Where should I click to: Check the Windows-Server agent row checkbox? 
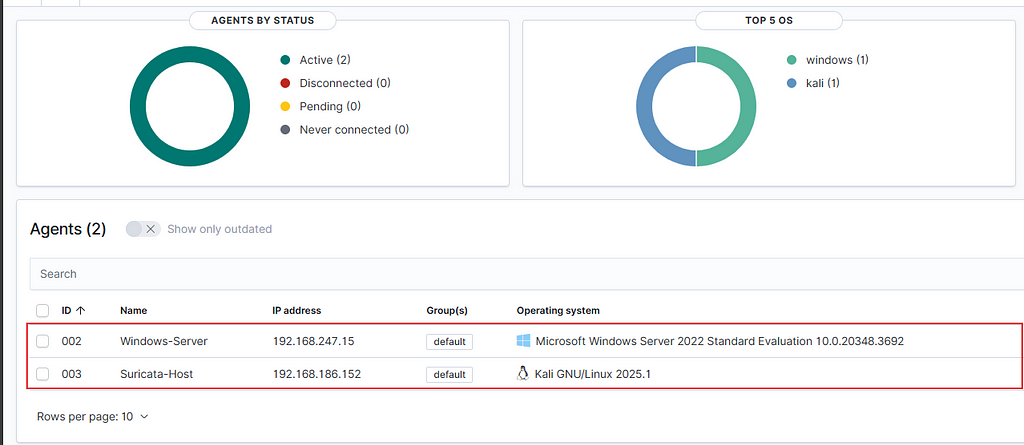42,340
